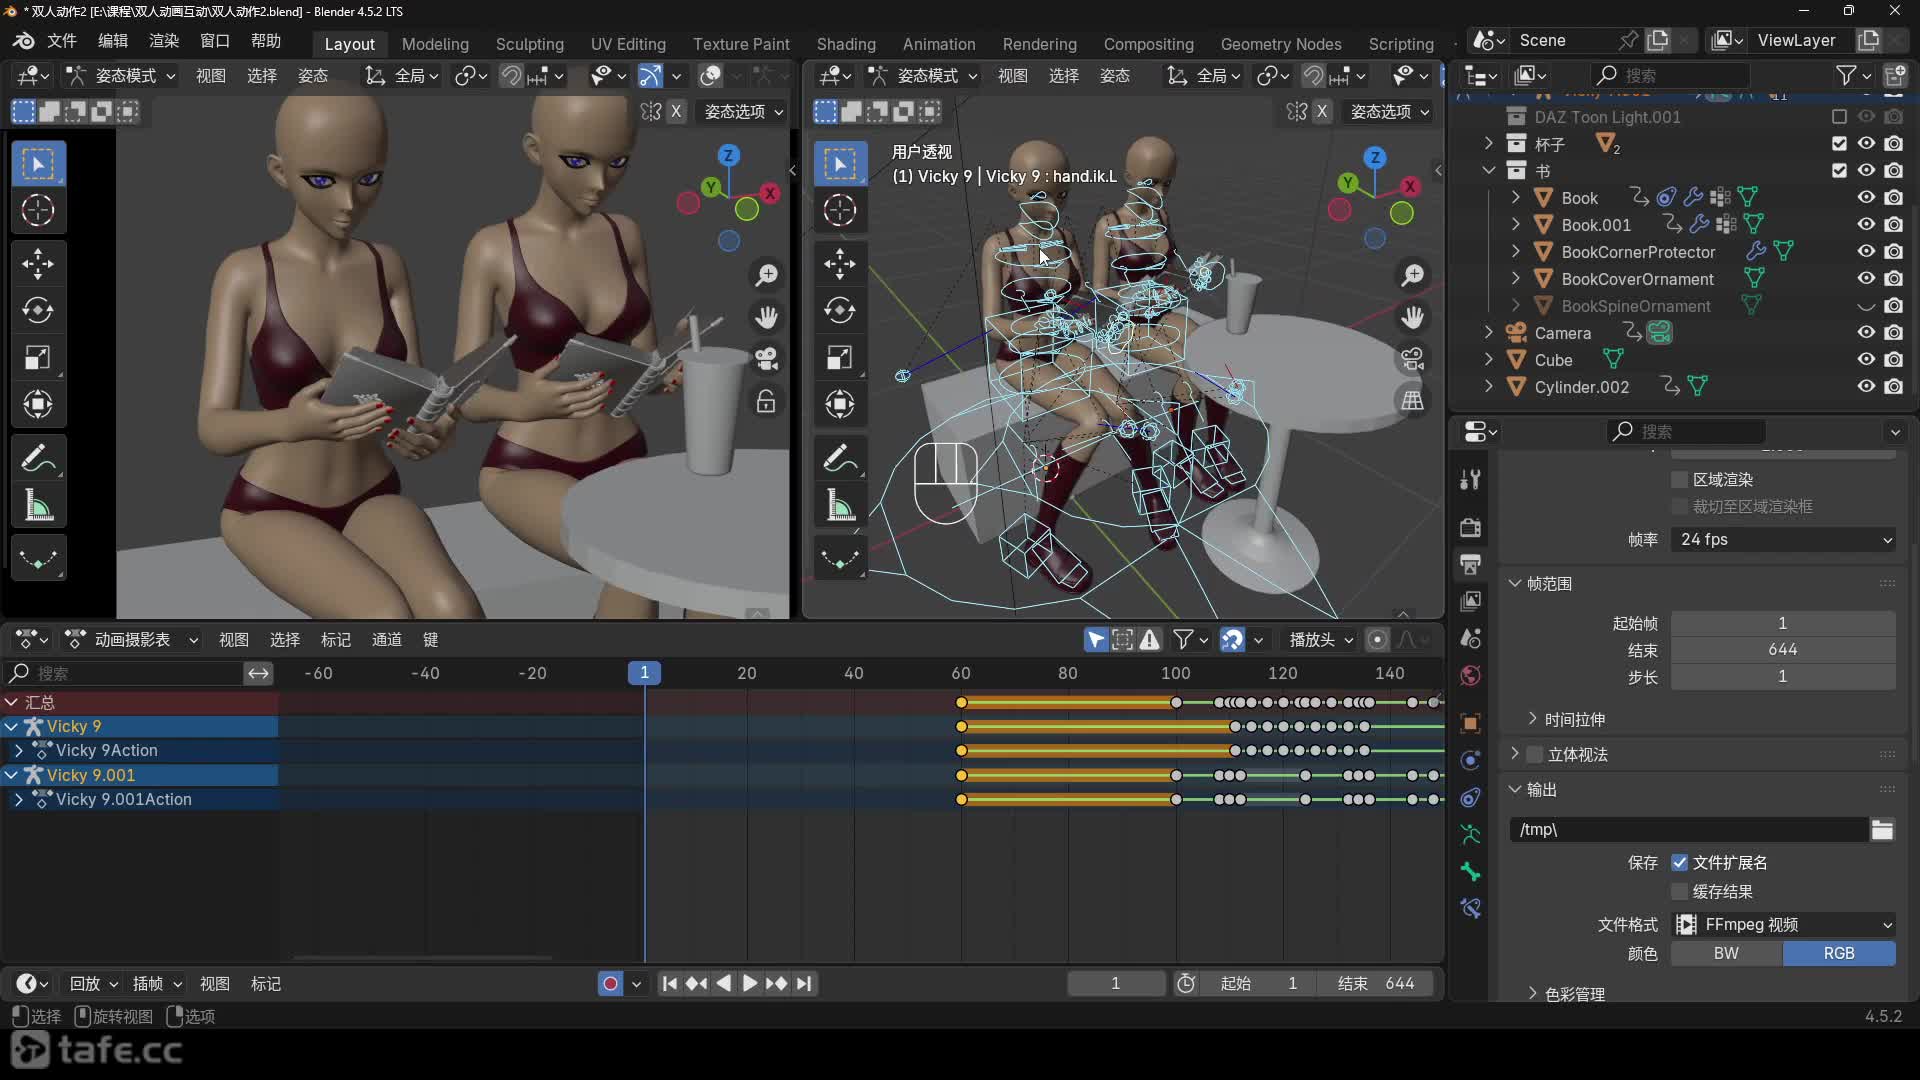This screenshot has width=1920, height=1080.
Task: Click the auto-keying record button
Action: coord(610,984)
